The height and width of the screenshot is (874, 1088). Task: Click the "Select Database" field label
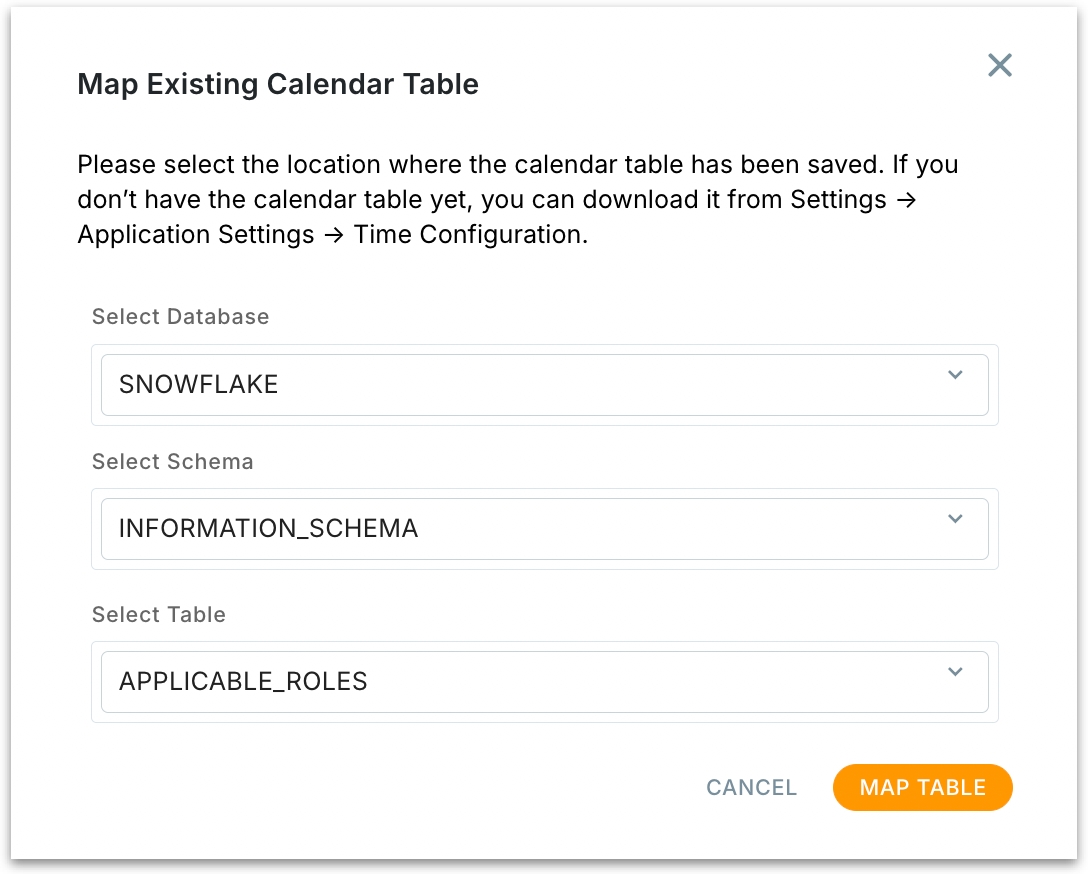pos(181,317)
